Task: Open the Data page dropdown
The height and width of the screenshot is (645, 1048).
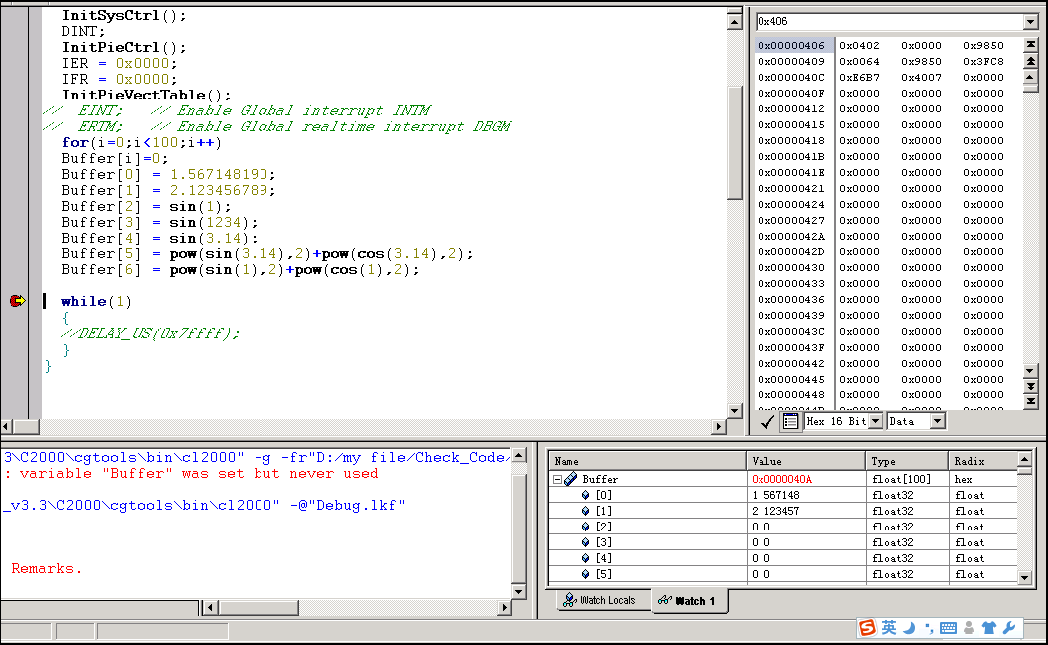Action: tap(938, 421)
